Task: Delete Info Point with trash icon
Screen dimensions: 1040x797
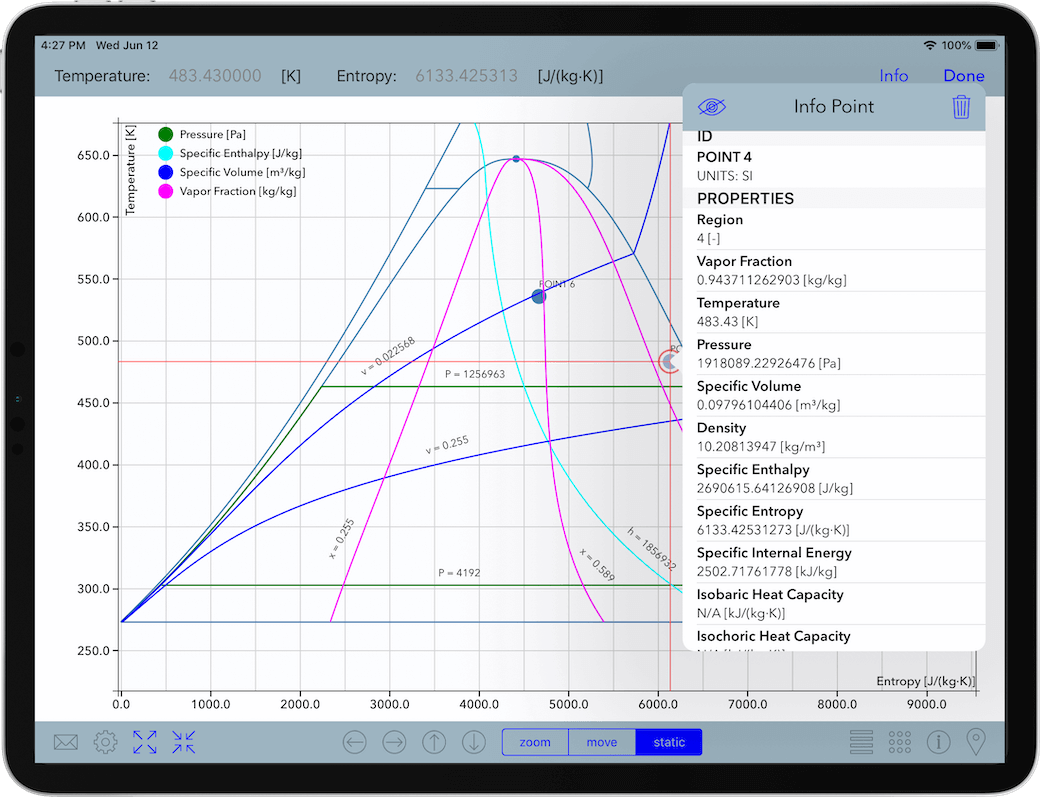Action: (x=961, y=107)
